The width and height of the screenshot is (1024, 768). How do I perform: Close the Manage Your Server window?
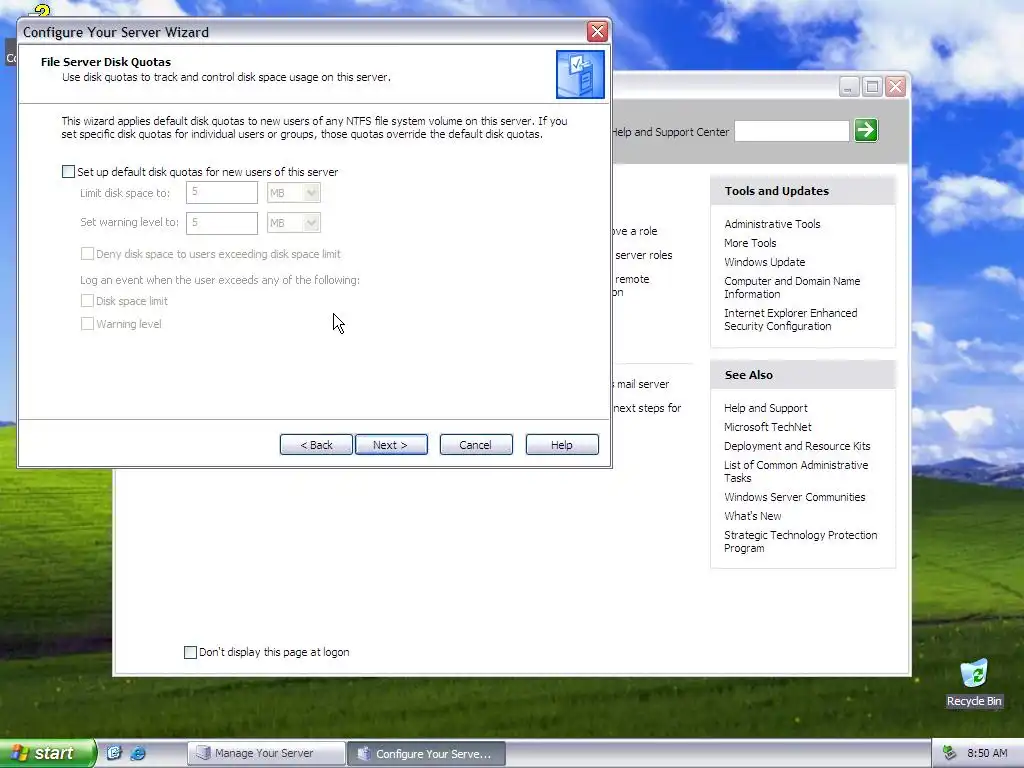(x=895, y=87)
